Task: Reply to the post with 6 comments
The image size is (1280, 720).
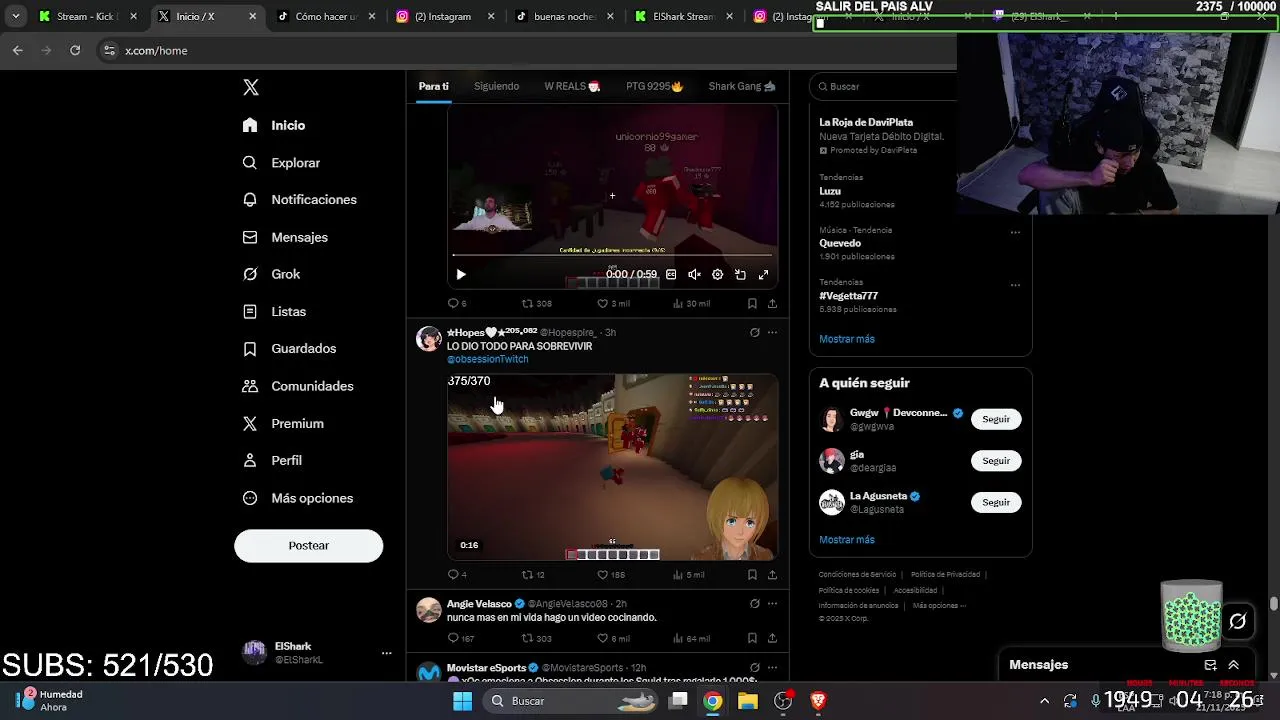Action: coord(457,303)
